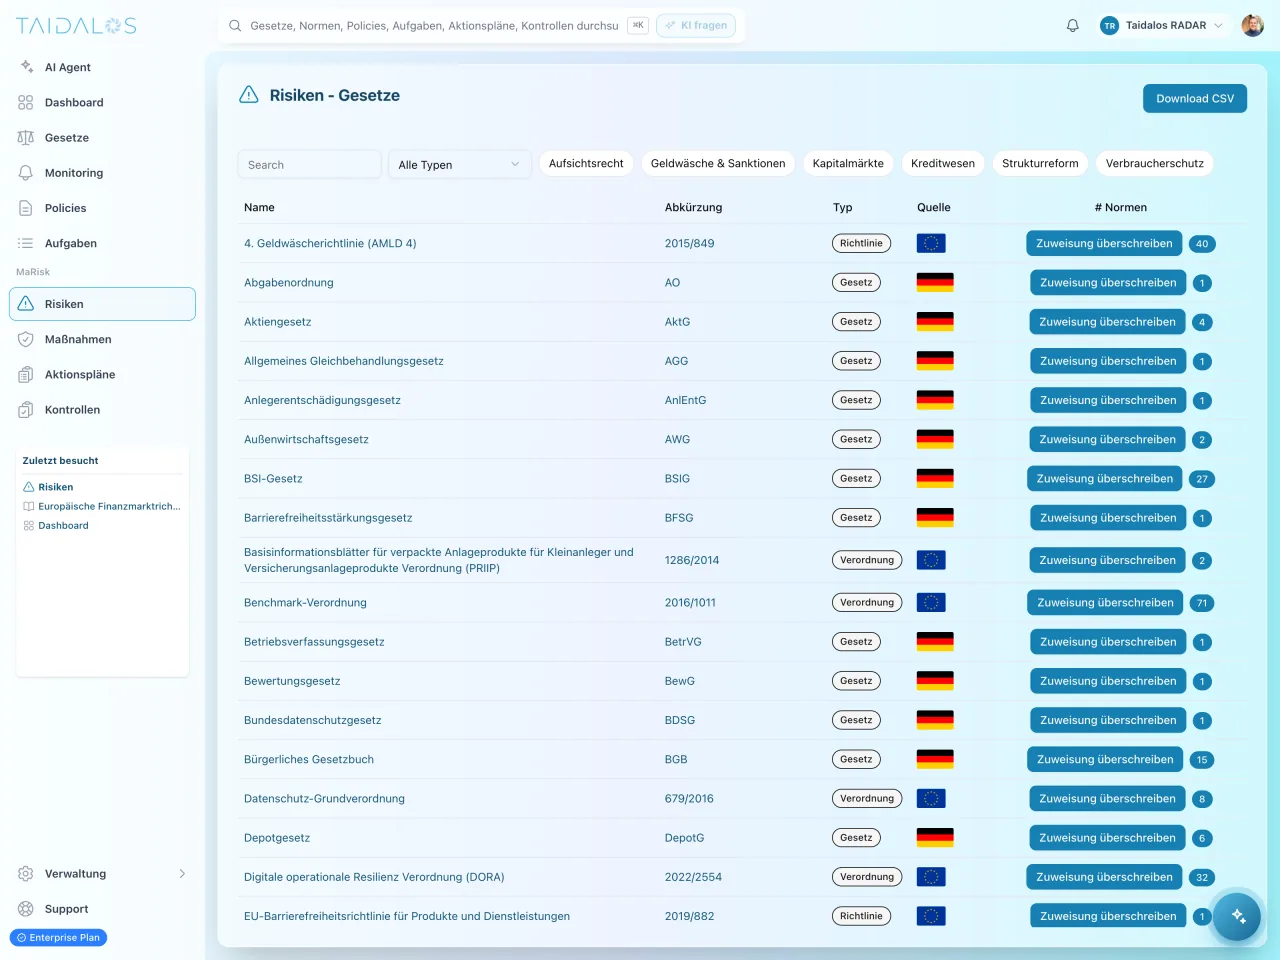Filter by Strukturreform
Viewport: 1280px width, 960px height.
[x=1040, y=164]
